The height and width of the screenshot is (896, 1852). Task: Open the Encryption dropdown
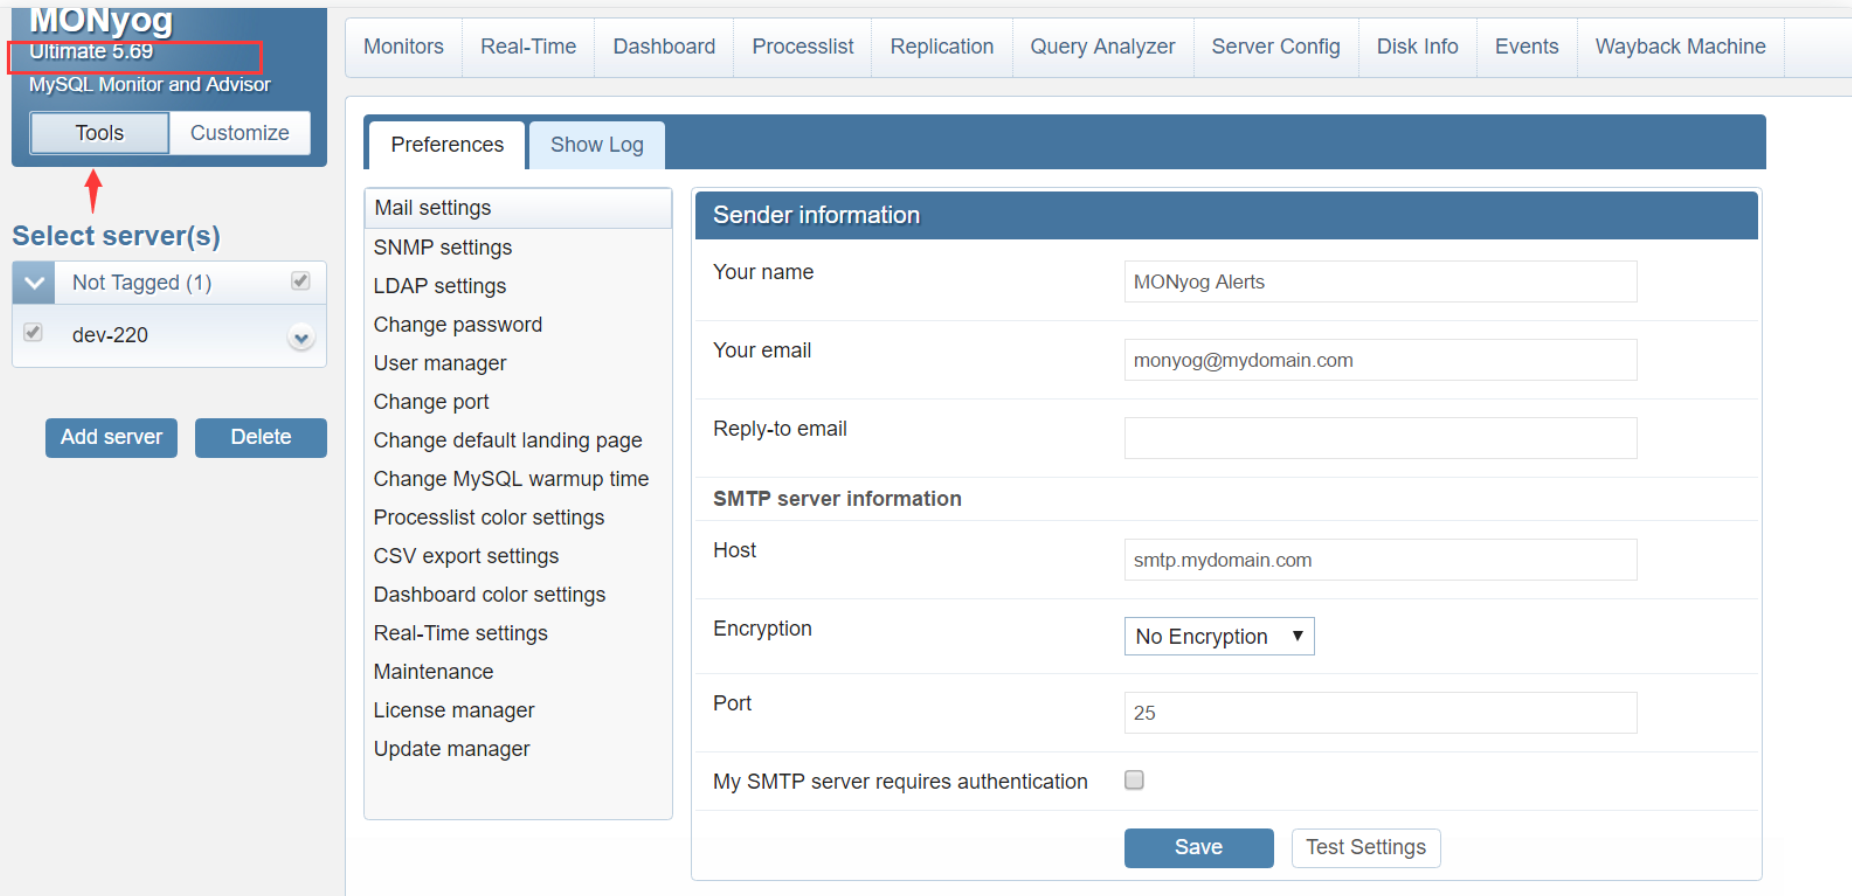[1219, 636]
